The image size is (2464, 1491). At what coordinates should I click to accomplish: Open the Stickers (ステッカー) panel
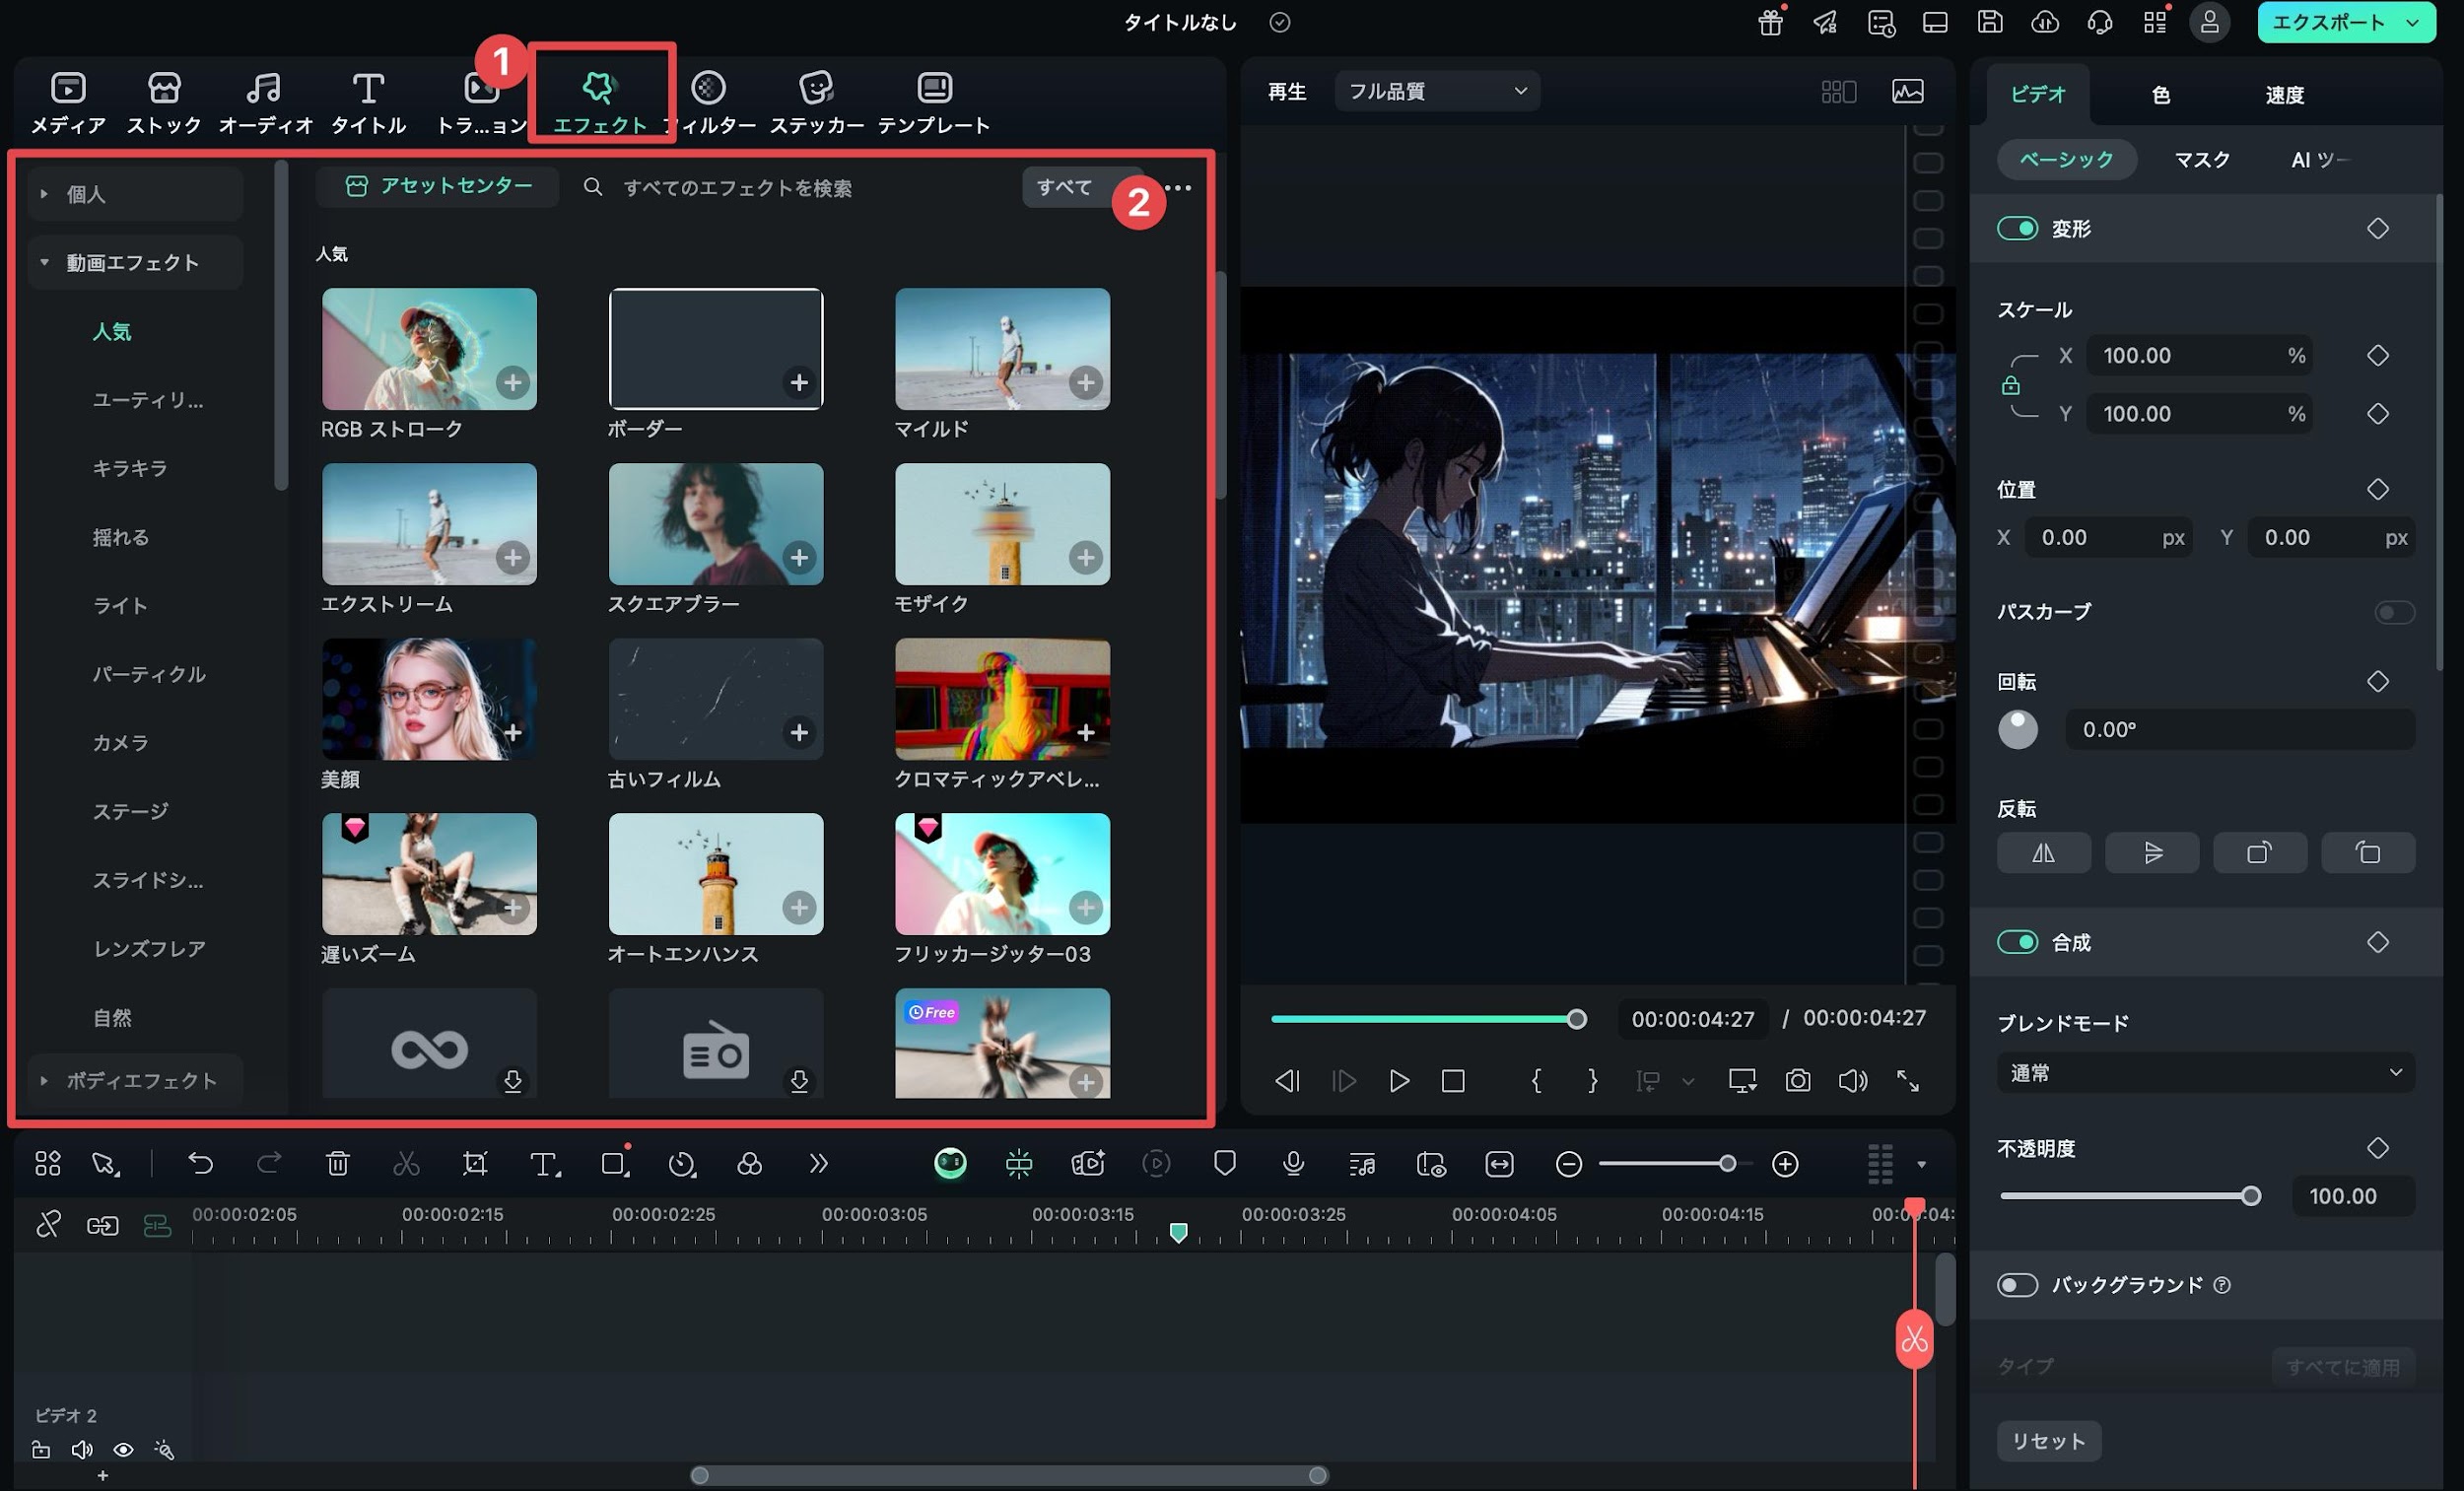[x=816, y=102]
